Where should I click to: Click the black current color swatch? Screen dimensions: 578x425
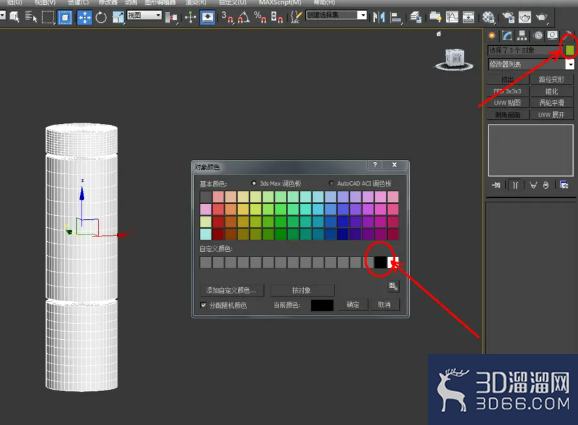tap(322, 305)
